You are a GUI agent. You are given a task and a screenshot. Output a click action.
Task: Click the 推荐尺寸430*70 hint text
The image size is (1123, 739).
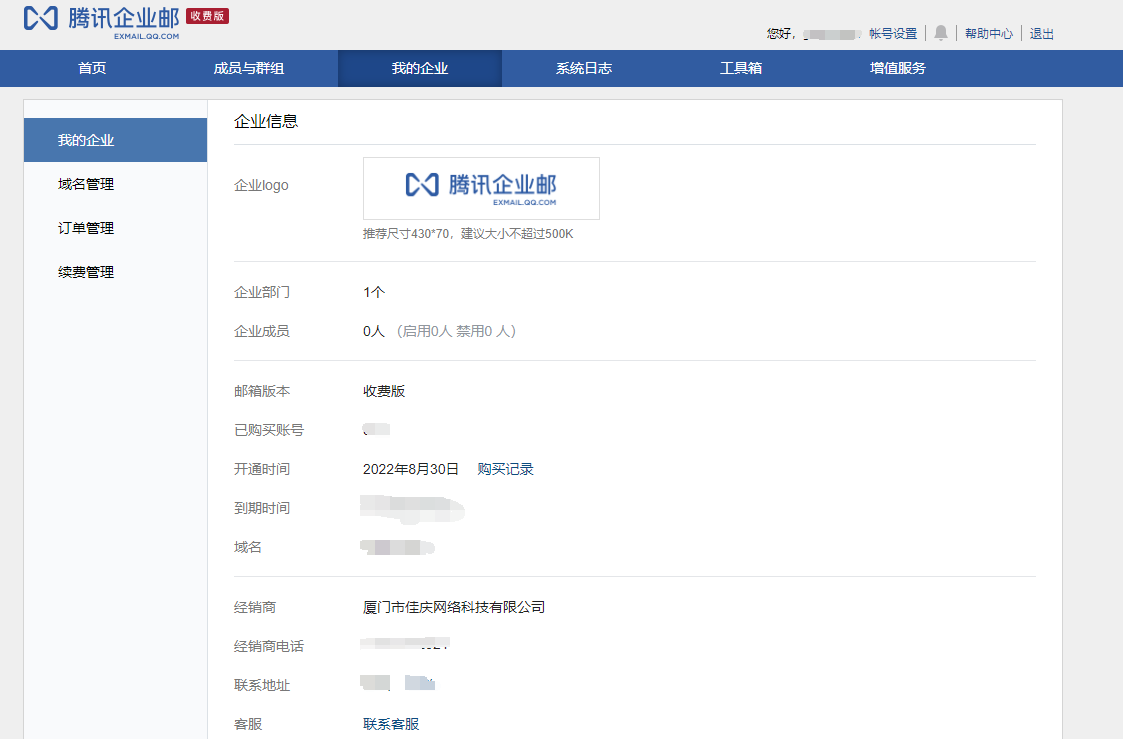tap(468, 233)
